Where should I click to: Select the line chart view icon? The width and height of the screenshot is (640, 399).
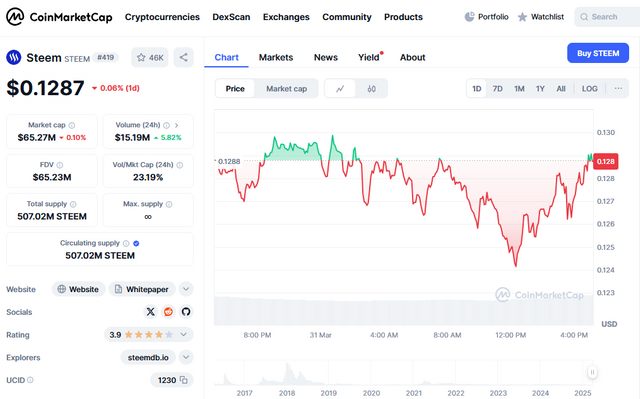click(340, 89)
